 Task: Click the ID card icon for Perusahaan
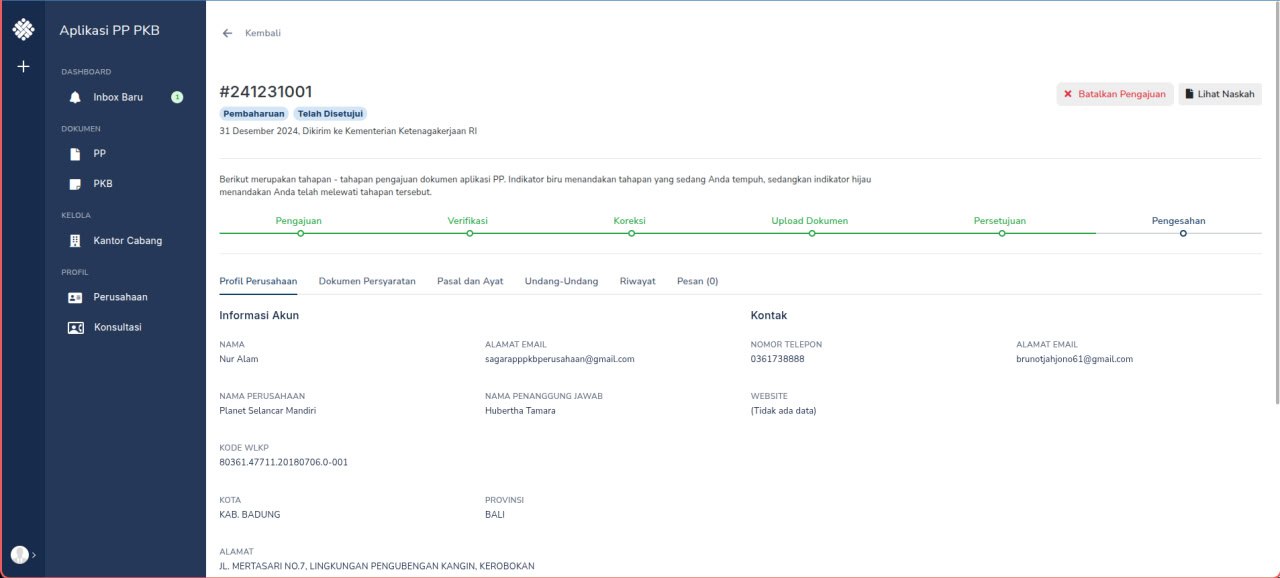click(x=75, y=297)
